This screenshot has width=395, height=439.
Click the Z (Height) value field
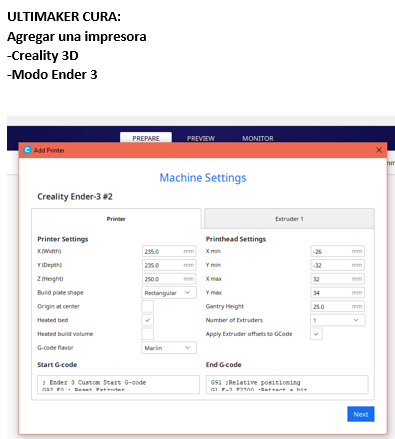tap(169, 279)
